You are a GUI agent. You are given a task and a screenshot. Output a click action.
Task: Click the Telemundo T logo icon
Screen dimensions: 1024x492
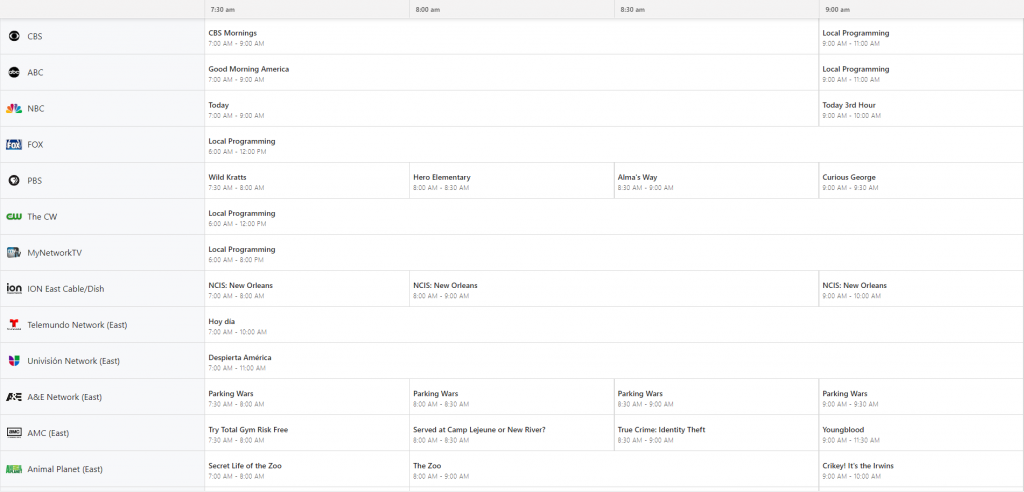tap(14, 325)
